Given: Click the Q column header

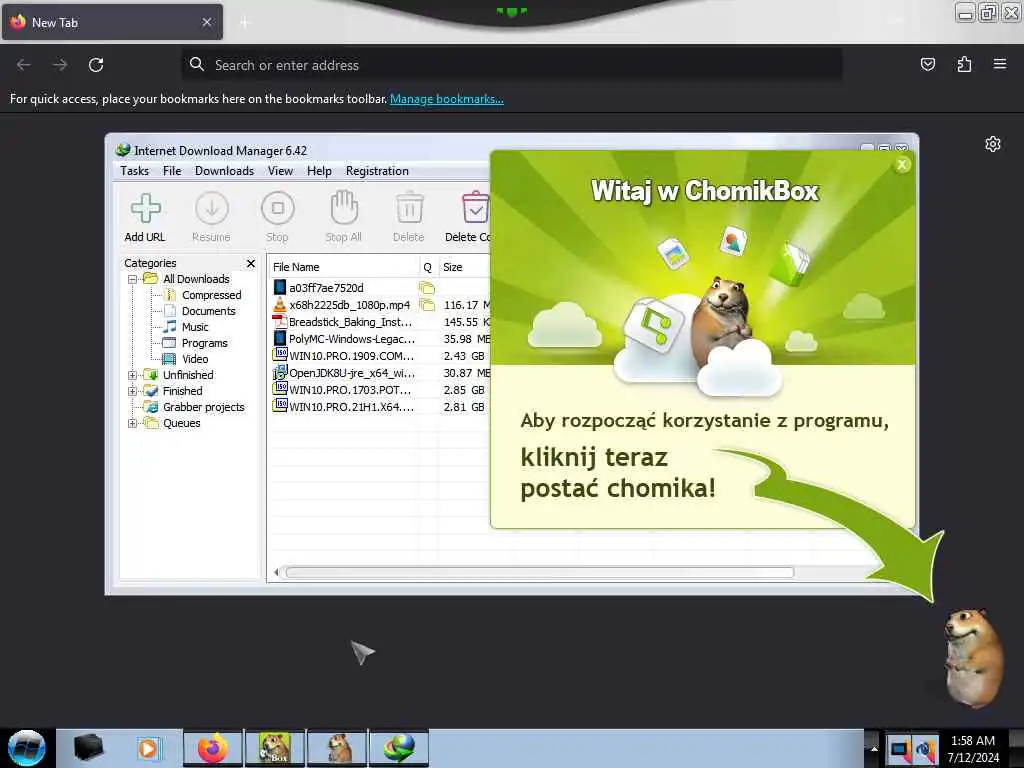Looking at the screenshot, I should (428, 267).
